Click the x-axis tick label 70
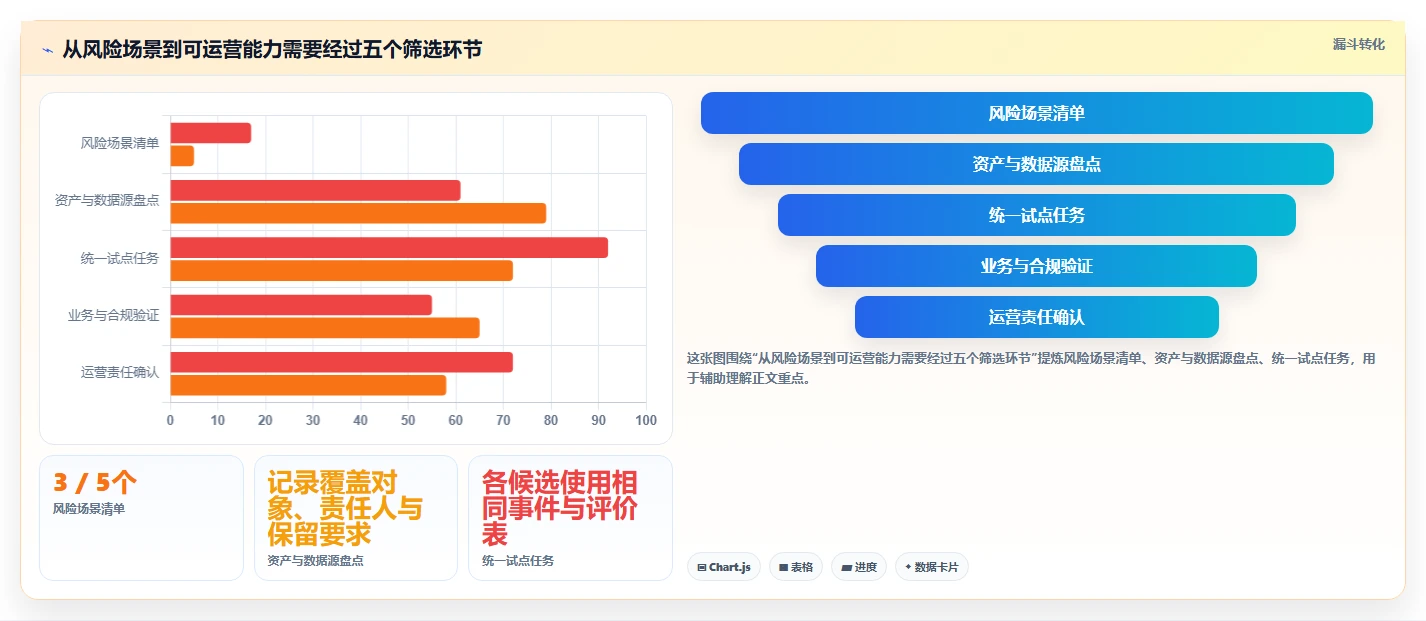Viewport: 1426px width, 621px height. pyautogui.click(x=503, y=420)
